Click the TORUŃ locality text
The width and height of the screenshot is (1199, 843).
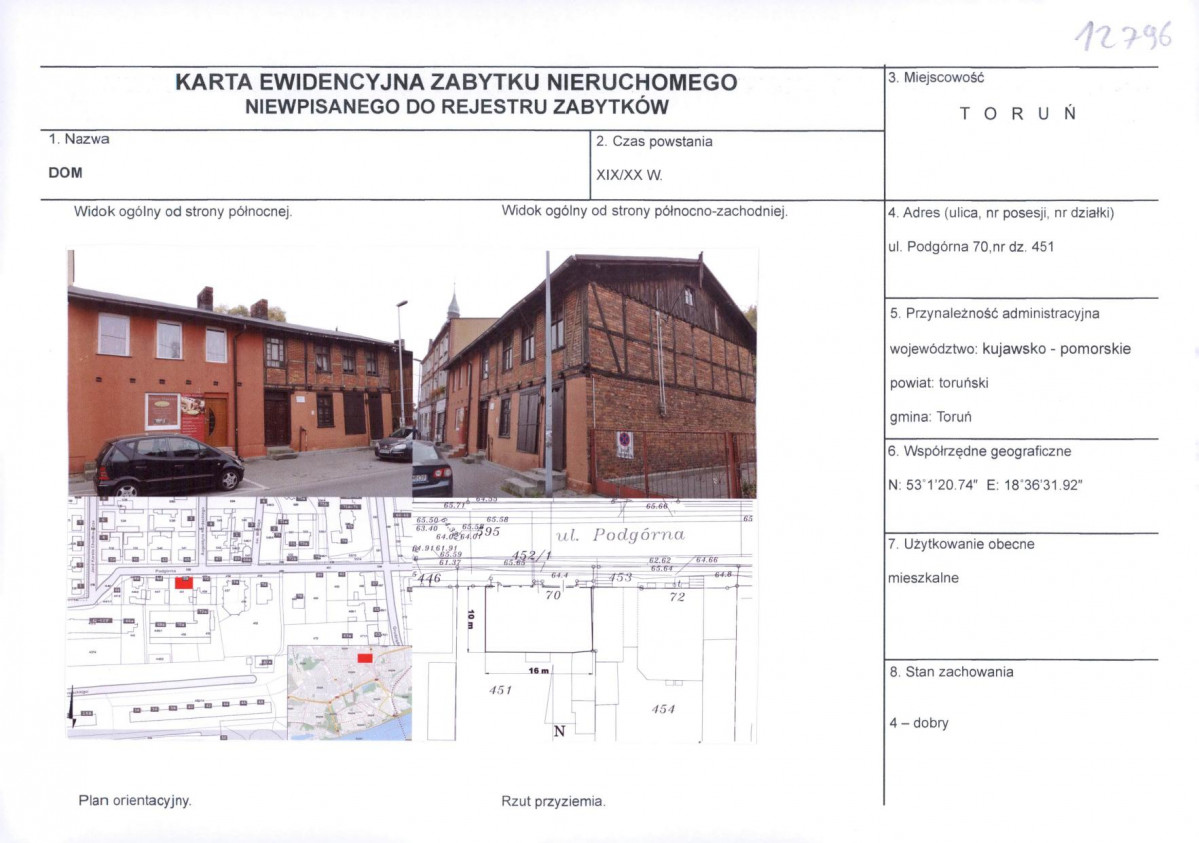(1019, 114)
